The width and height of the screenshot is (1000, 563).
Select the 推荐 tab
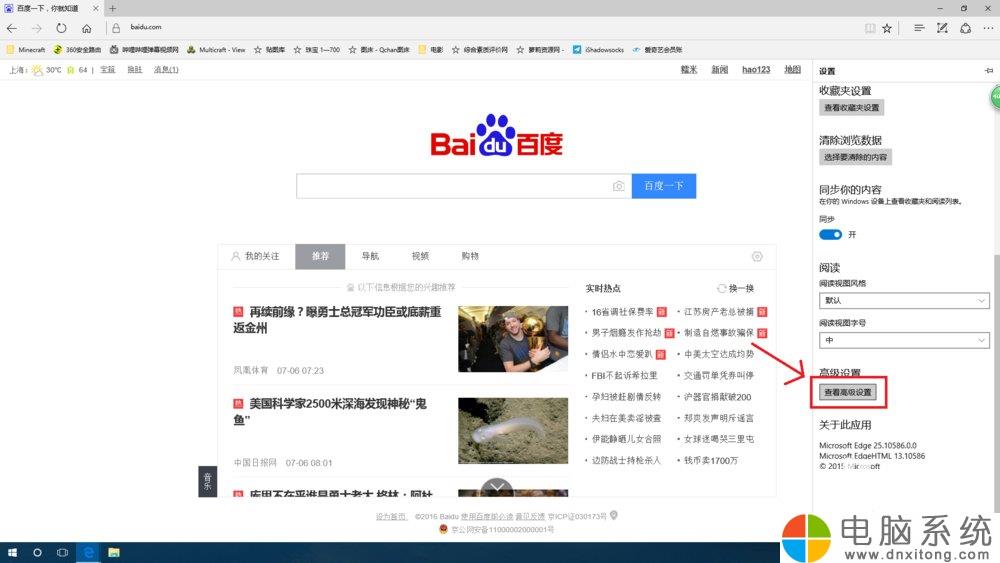tap(320, 256)
